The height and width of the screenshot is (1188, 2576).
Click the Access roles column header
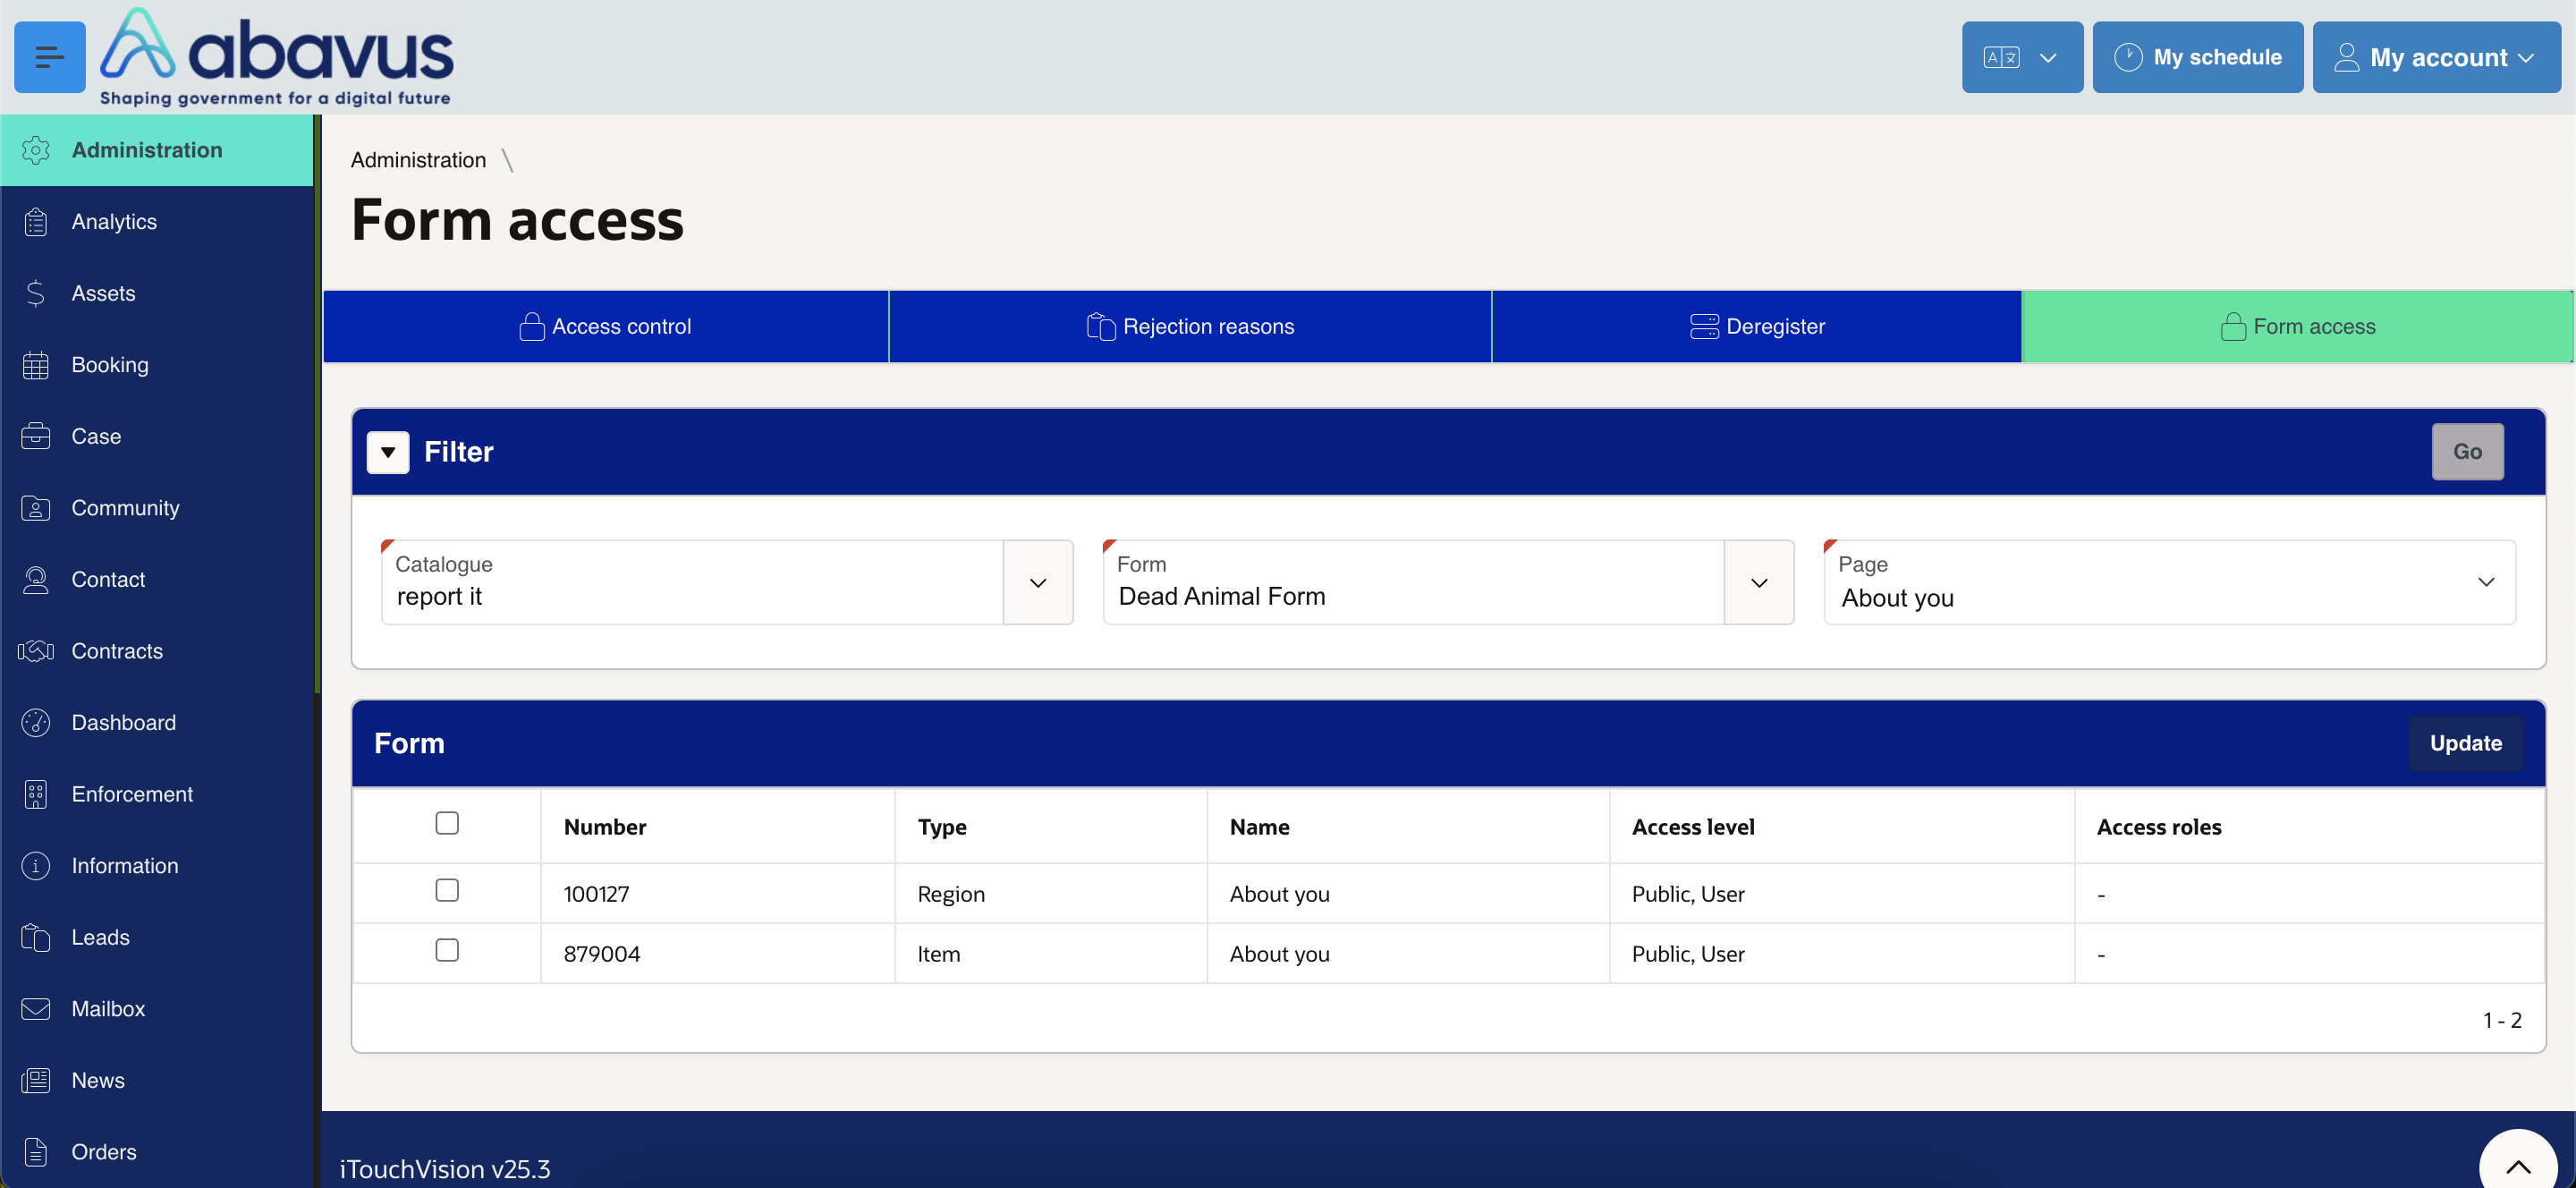click(x=2159, y=827)
